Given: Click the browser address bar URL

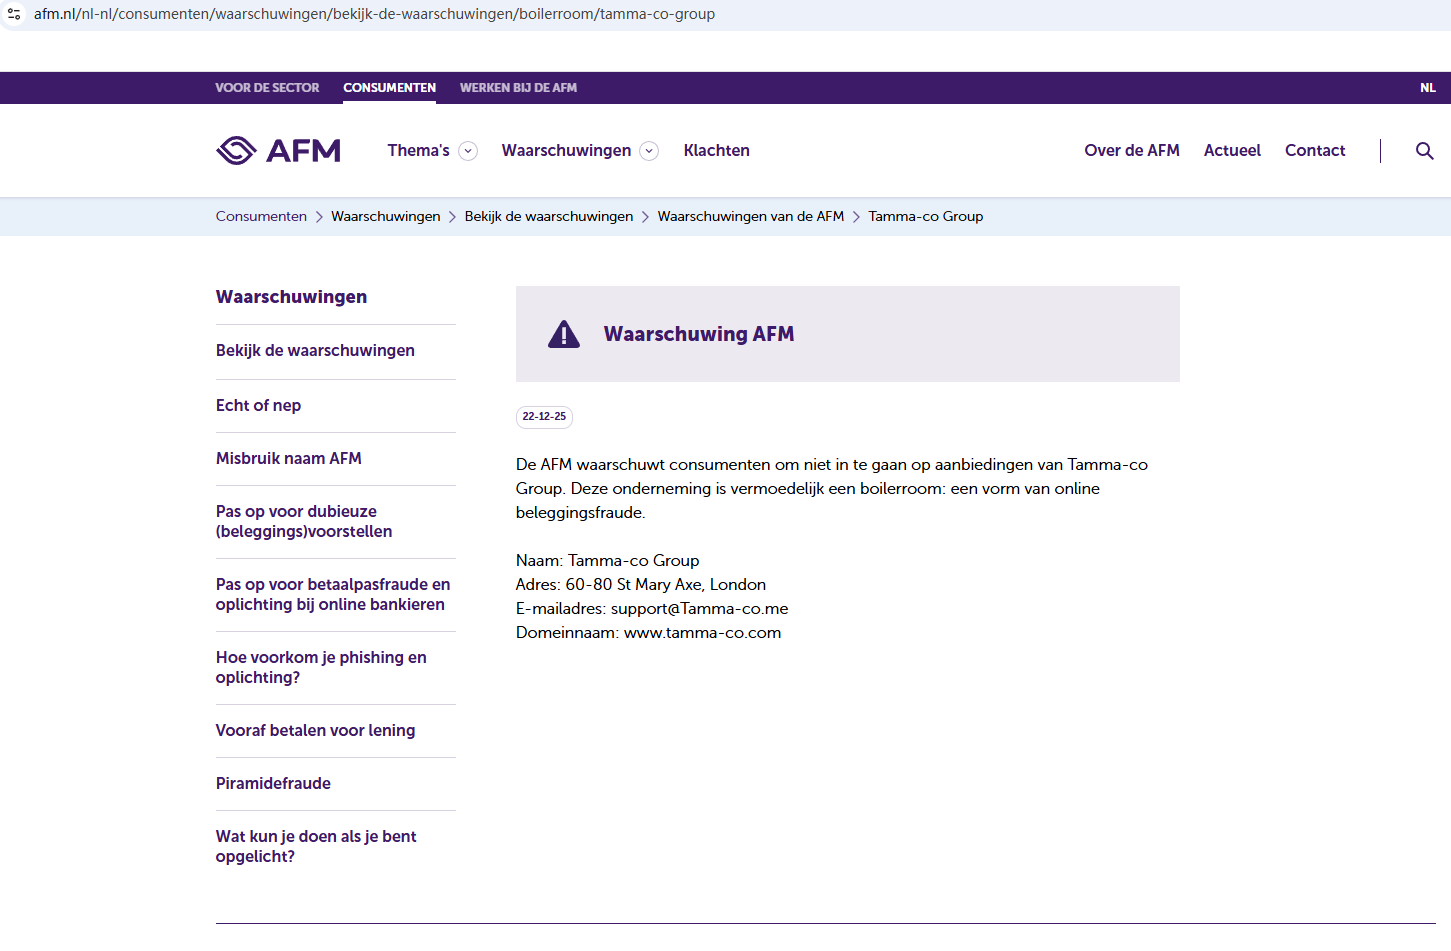Looking at the screenshot, I should (374, 14).
